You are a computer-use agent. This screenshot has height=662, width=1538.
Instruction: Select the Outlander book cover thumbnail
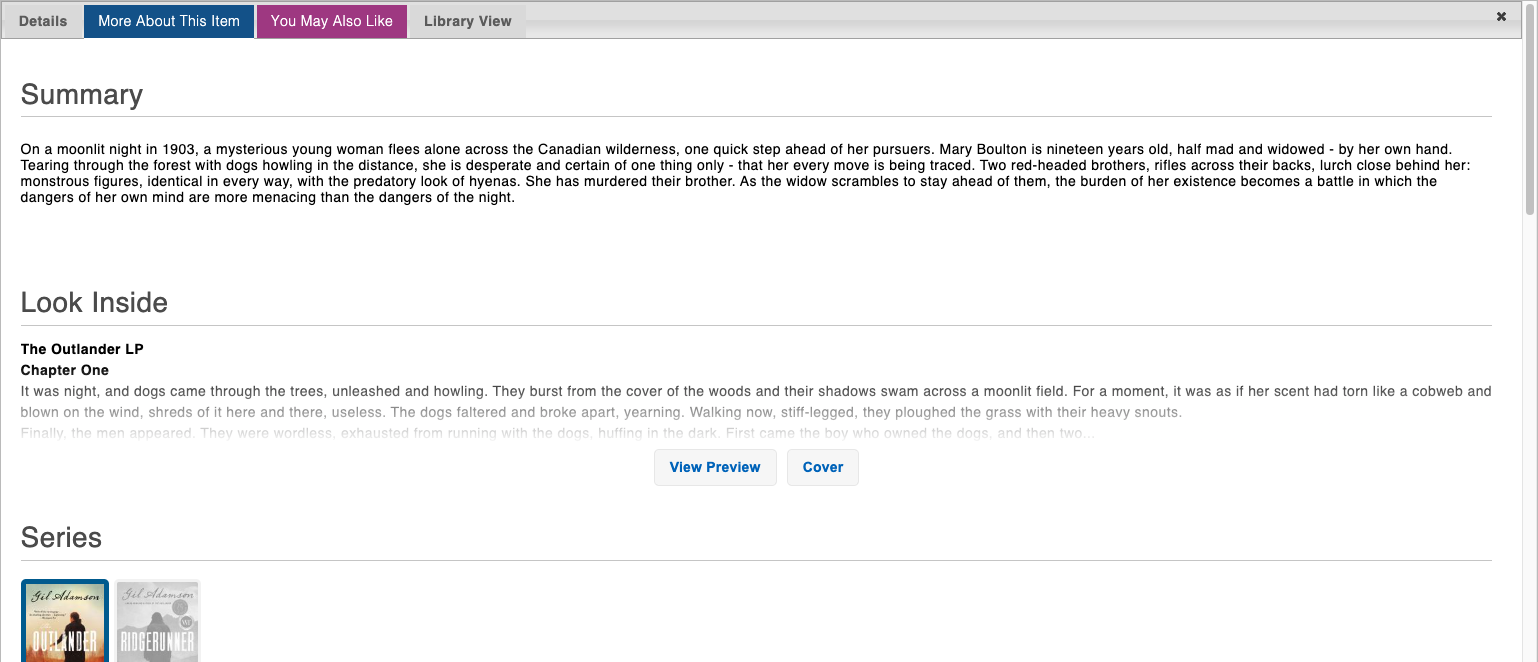[65, 621]
